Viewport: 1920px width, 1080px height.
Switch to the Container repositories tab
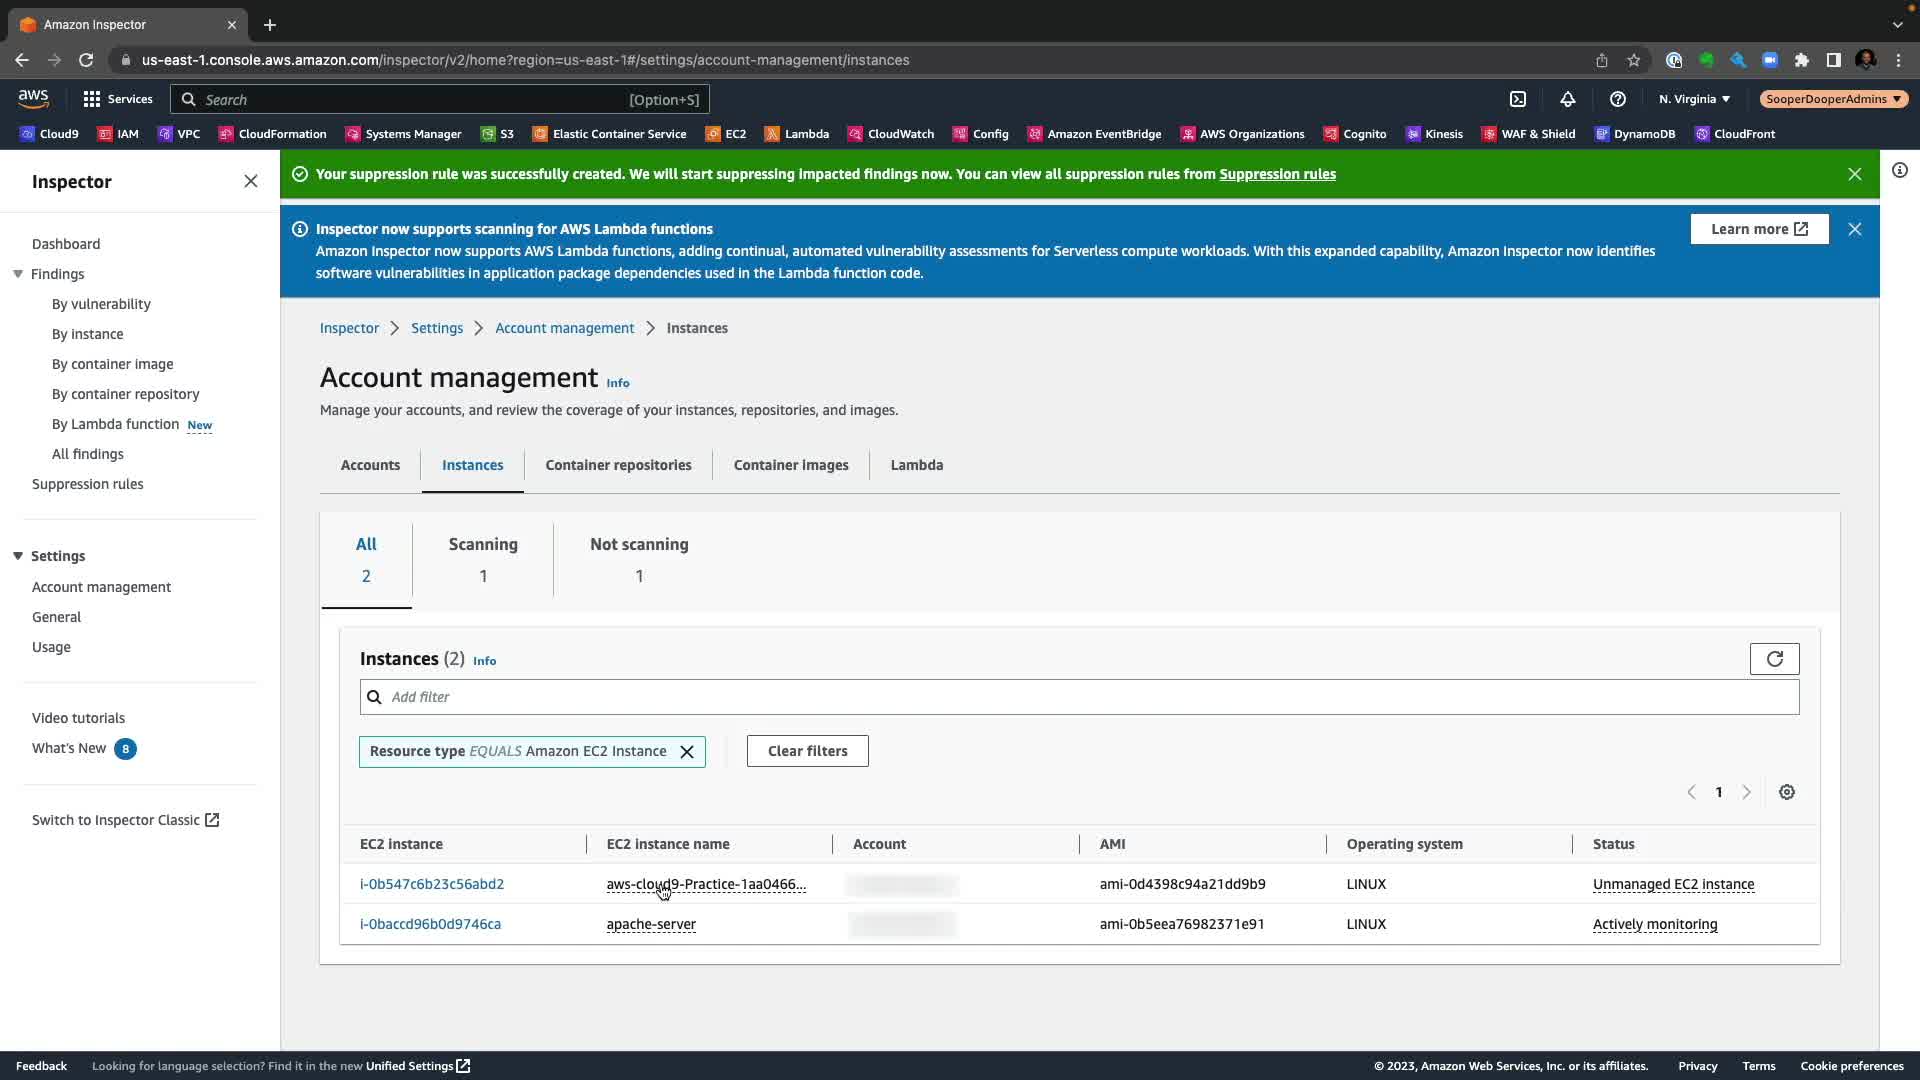[618, 465]
